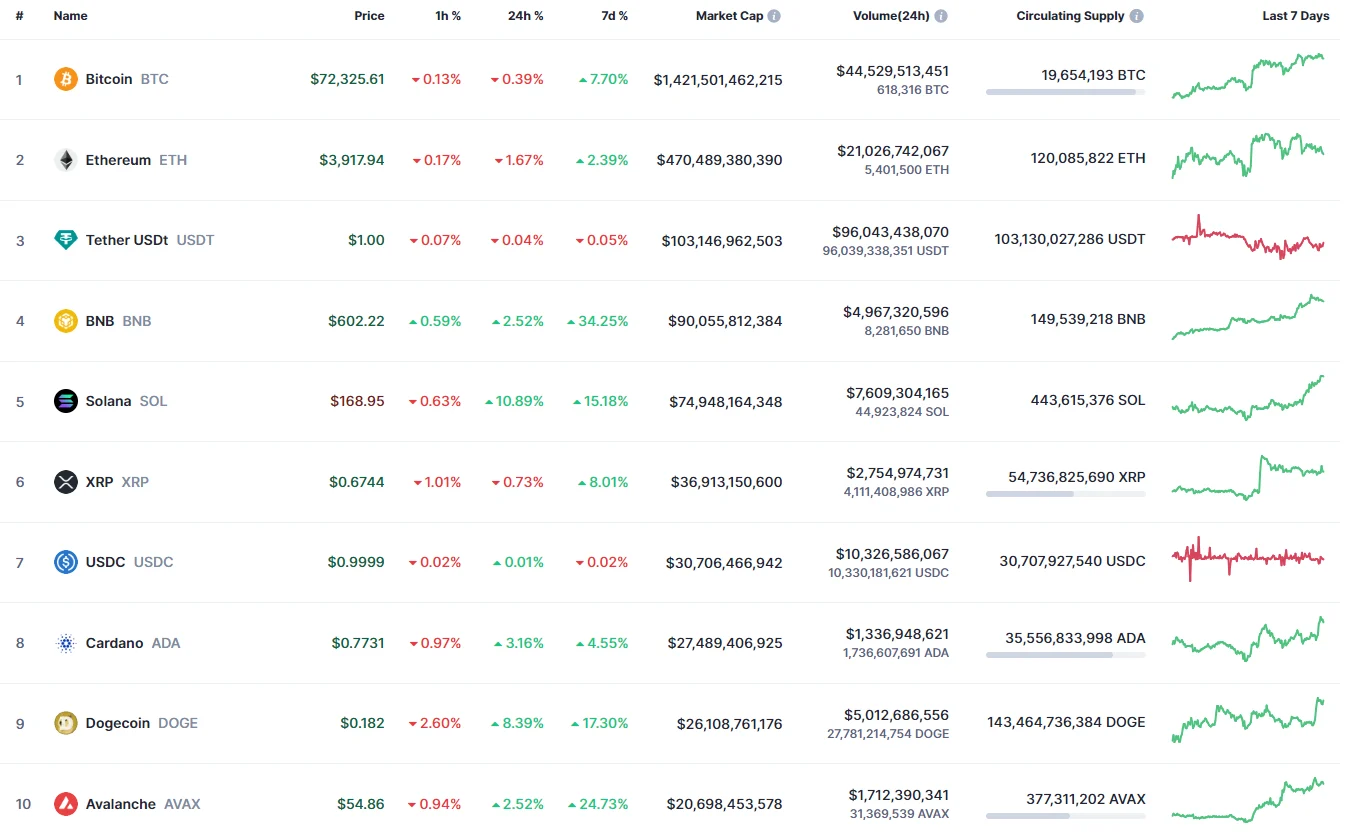Image resolution: width=1362 pixels, height=839 pixels.
Task: Click the Dogecoin logo icon
Action: point(66,723)
